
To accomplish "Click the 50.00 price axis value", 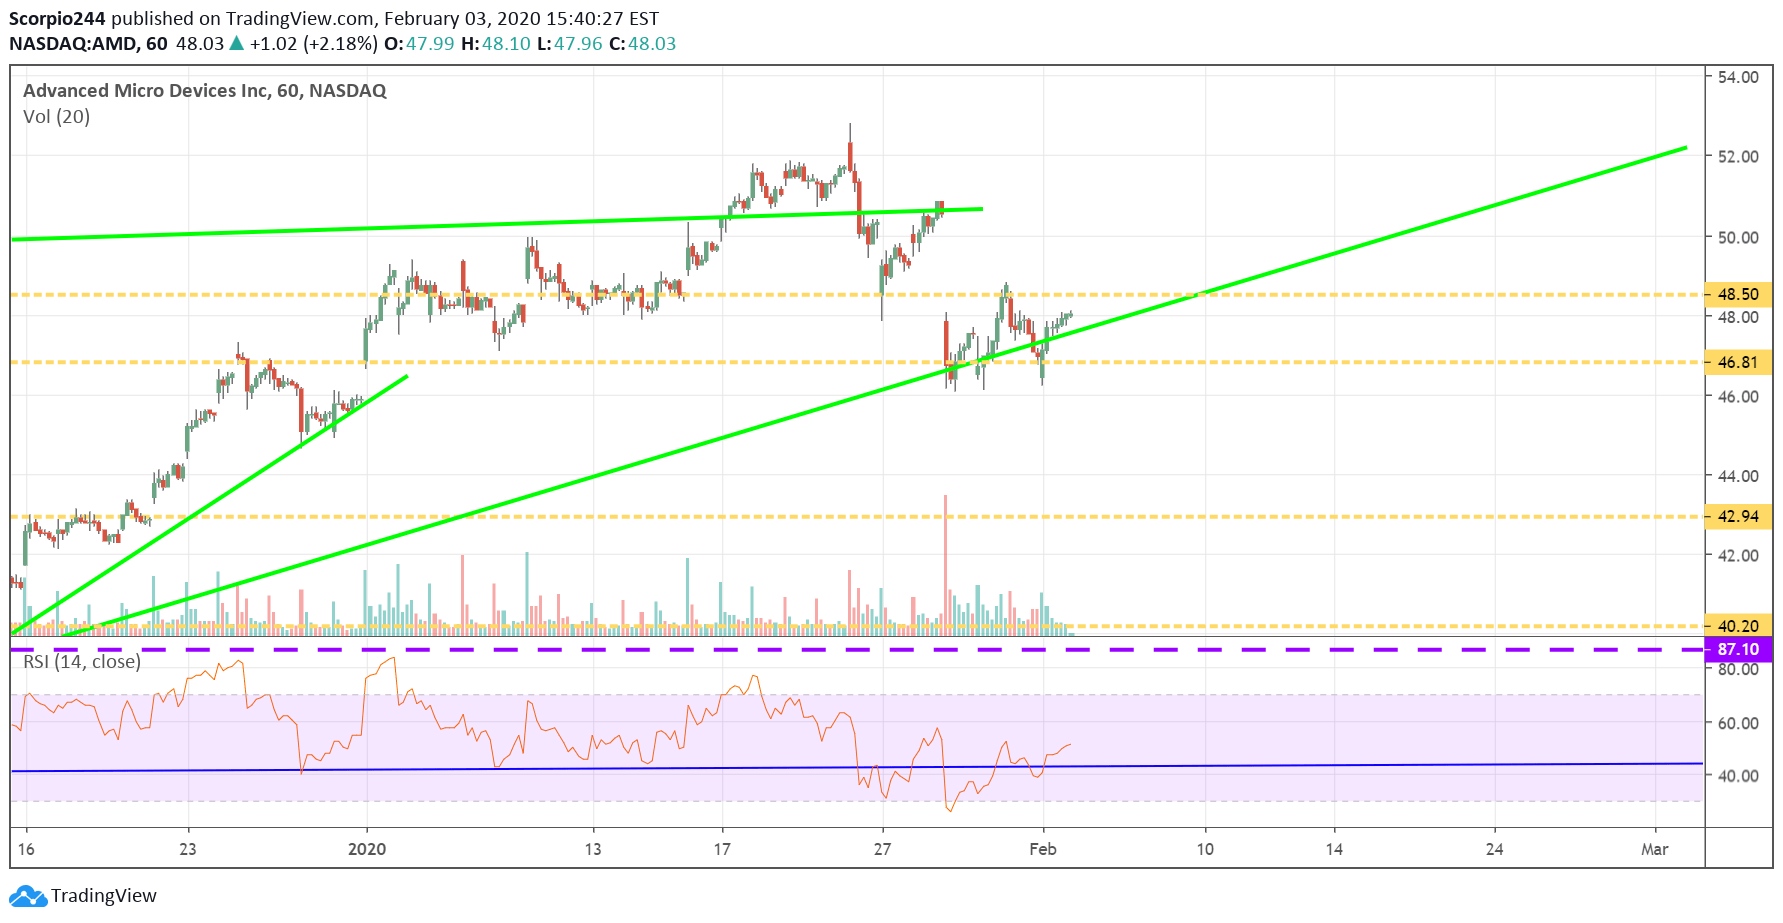I will [x=1738, y=237].
